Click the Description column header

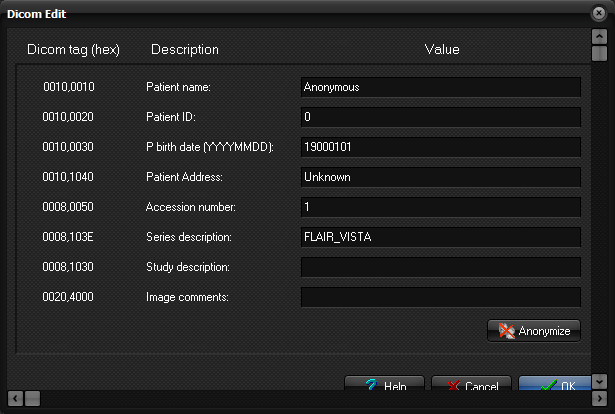[184, 49]
